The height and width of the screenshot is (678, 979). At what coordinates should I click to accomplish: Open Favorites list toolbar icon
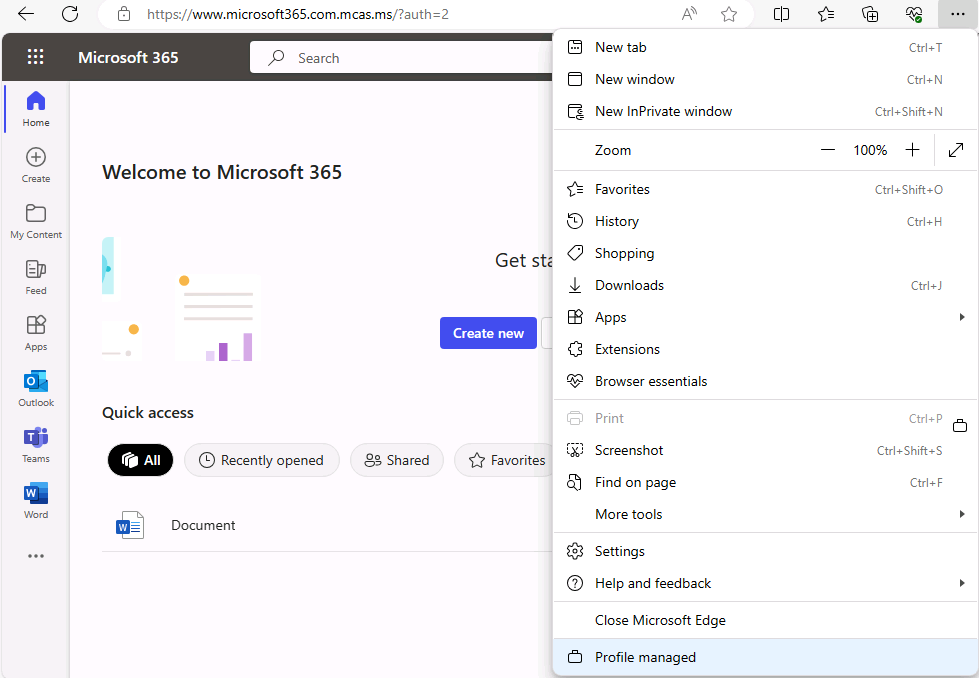click(x=825, y=14)
